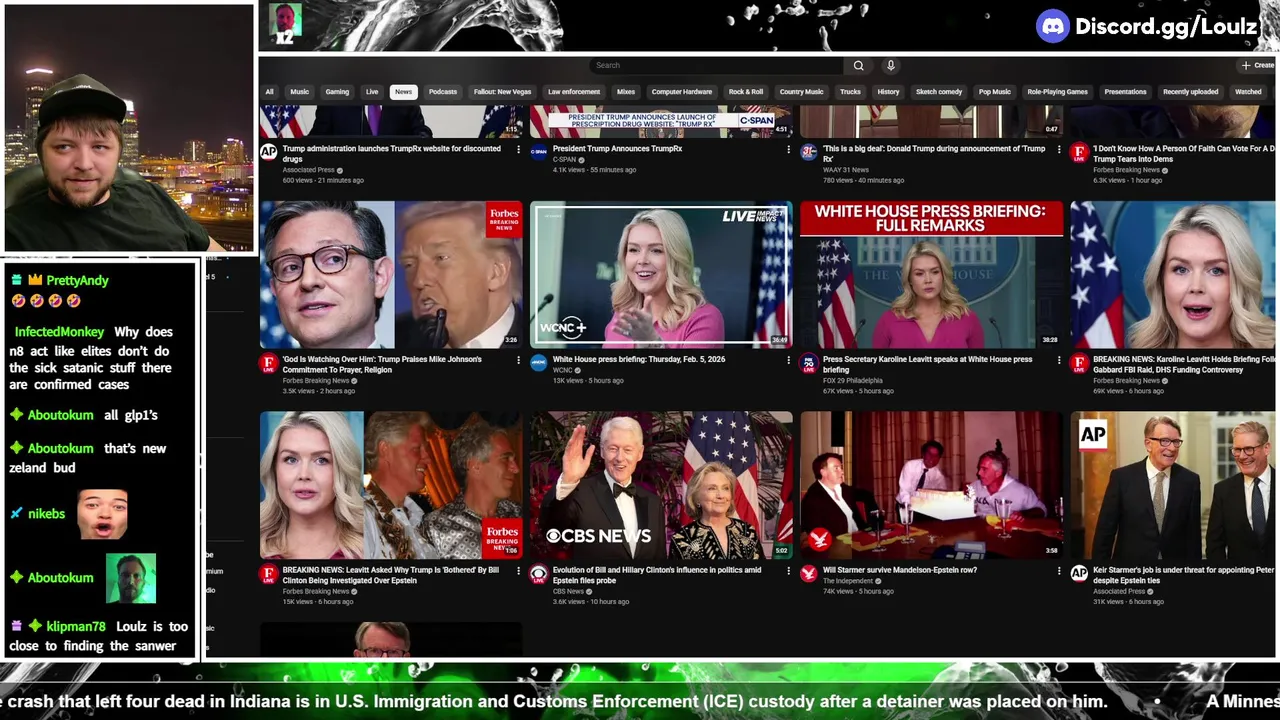Open 'White House press briefing: Thursday' title
The image size is (1280, 720).
point(639,359)
